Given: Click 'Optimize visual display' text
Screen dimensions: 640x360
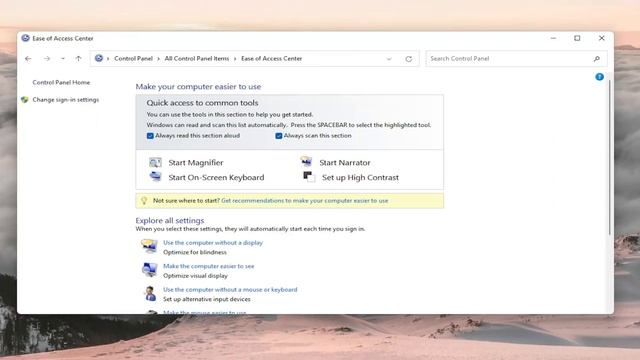Looking at the screenshot, I should pos(196,276).
